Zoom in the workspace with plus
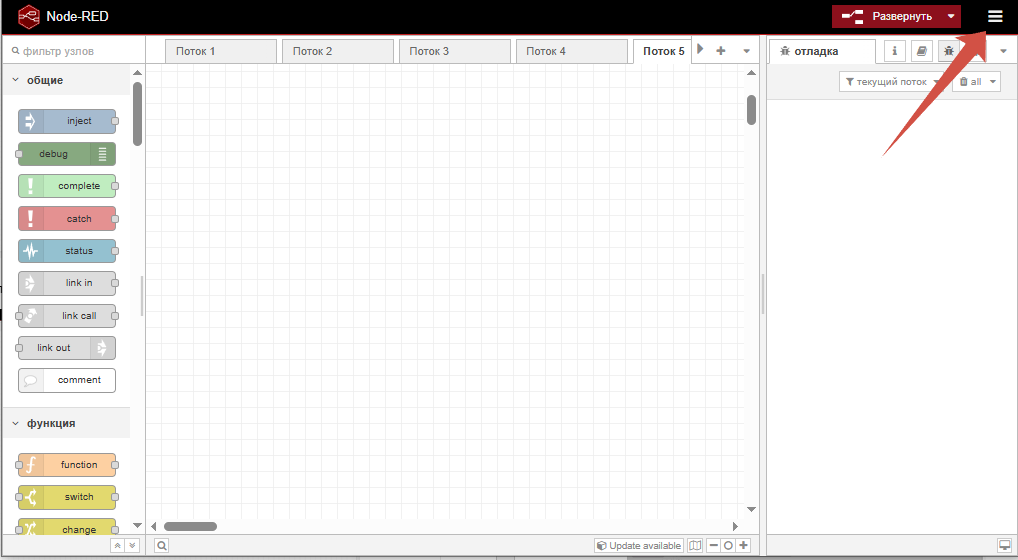1018x560 pixels. (743, 546)
